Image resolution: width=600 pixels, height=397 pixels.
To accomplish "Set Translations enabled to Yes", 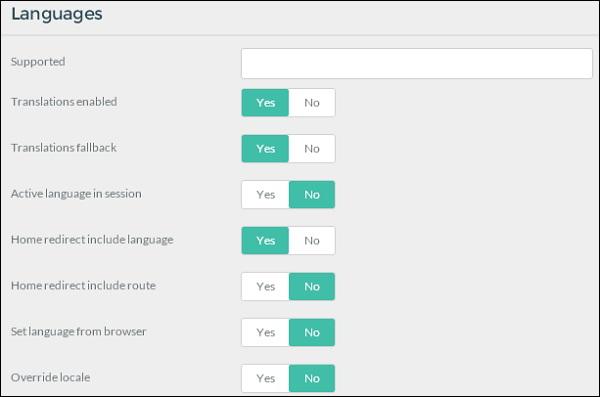I will (x=265, y=103).
